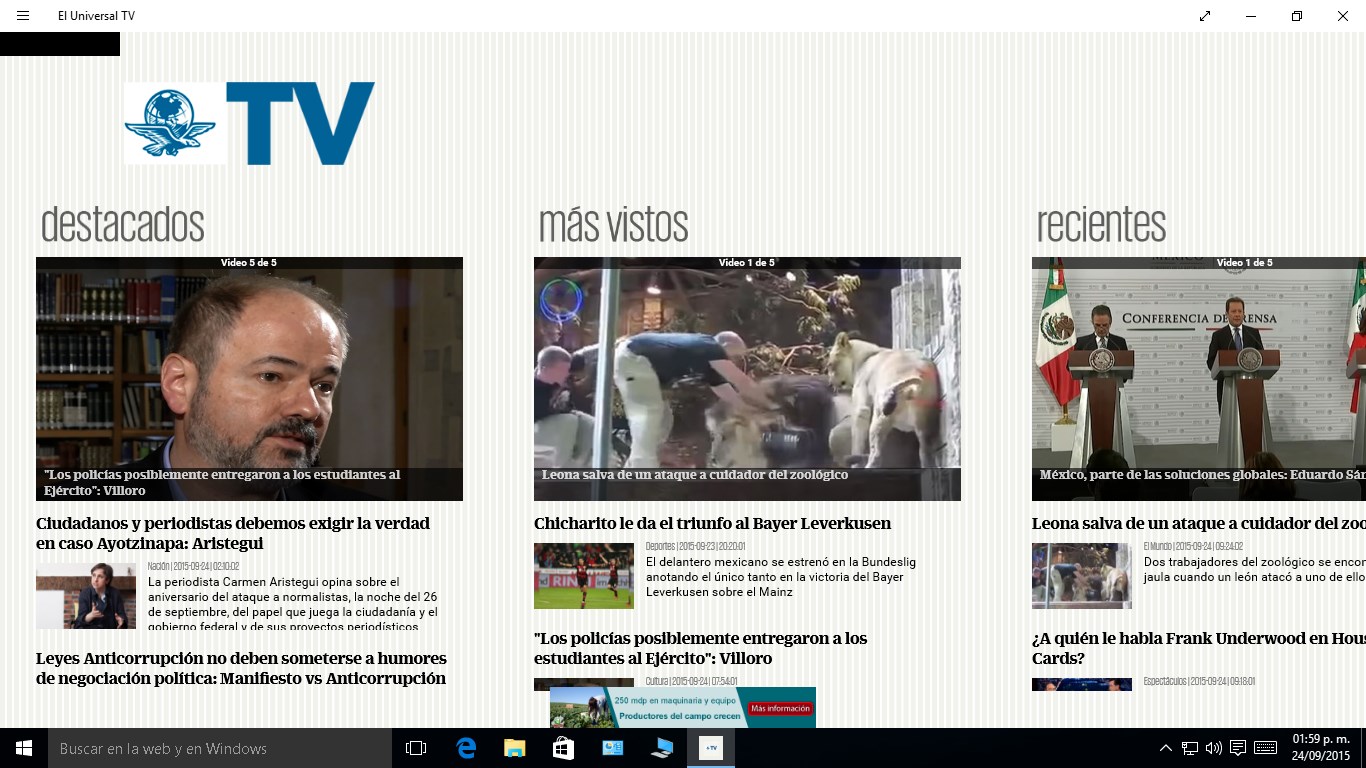This screenshot has width=1366, height=768.
Task: Click 'El delantero mexicano se estrenó' description
Action: pyautogui.click(x=781, y=577)
